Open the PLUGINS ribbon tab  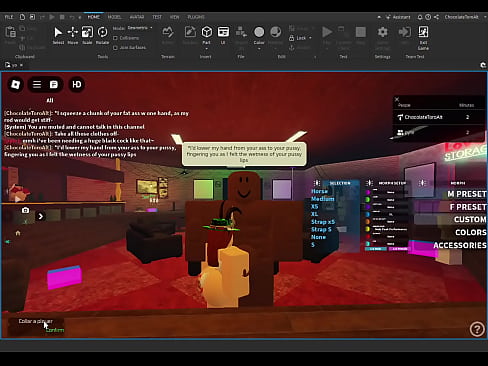tap(196, 17)
